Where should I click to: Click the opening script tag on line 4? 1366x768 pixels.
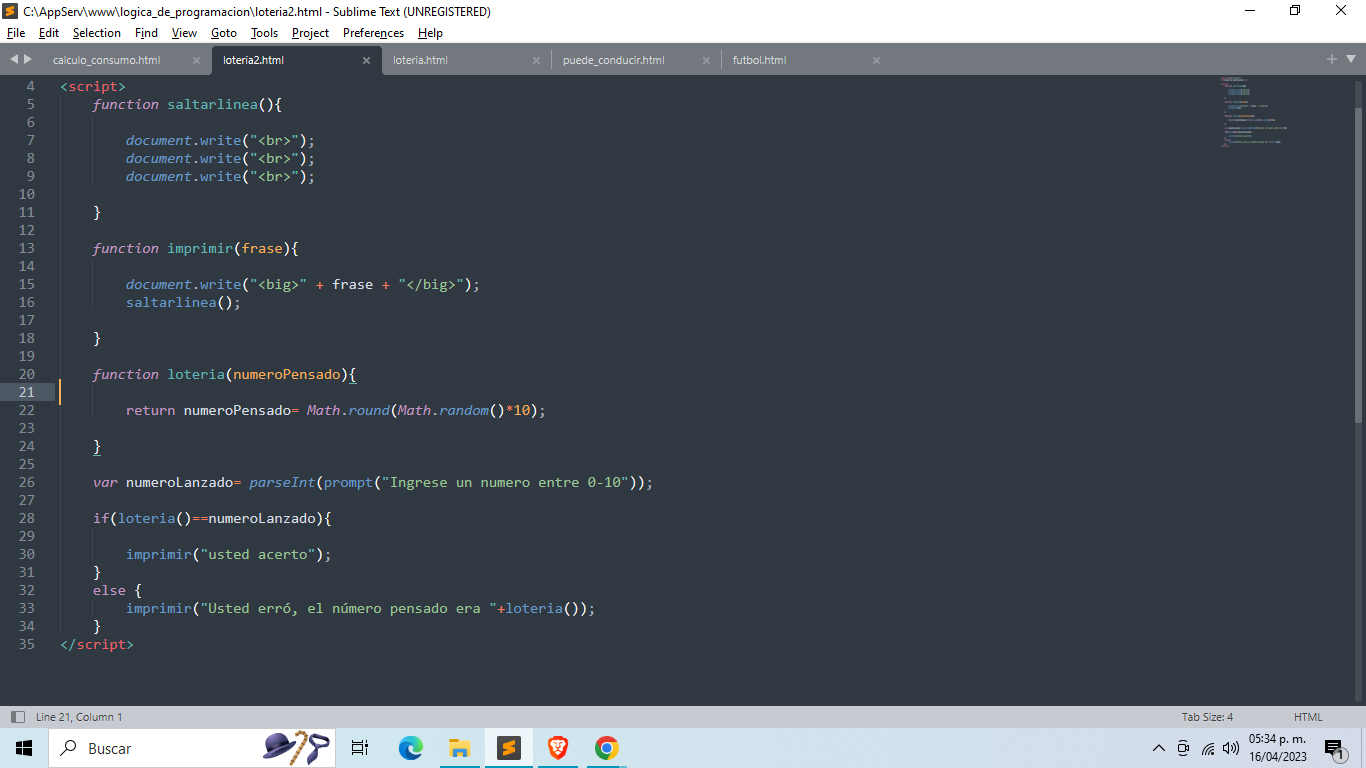[93, 86]
